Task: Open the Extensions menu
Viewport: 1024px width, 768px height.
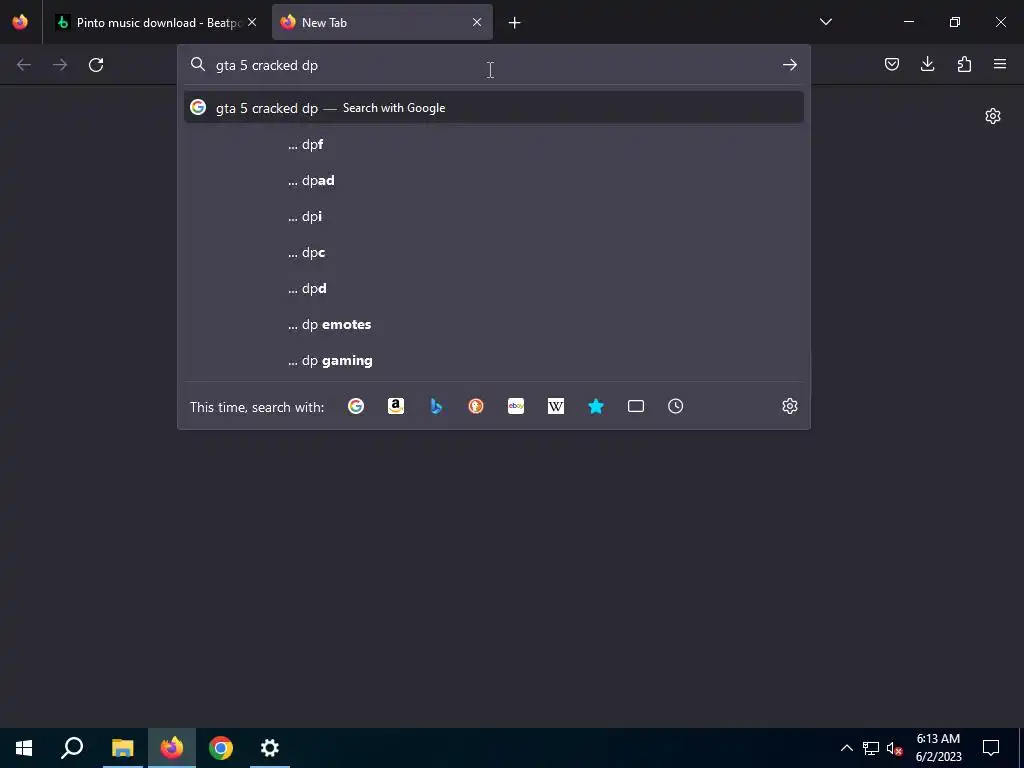Action: click(964, 64)
